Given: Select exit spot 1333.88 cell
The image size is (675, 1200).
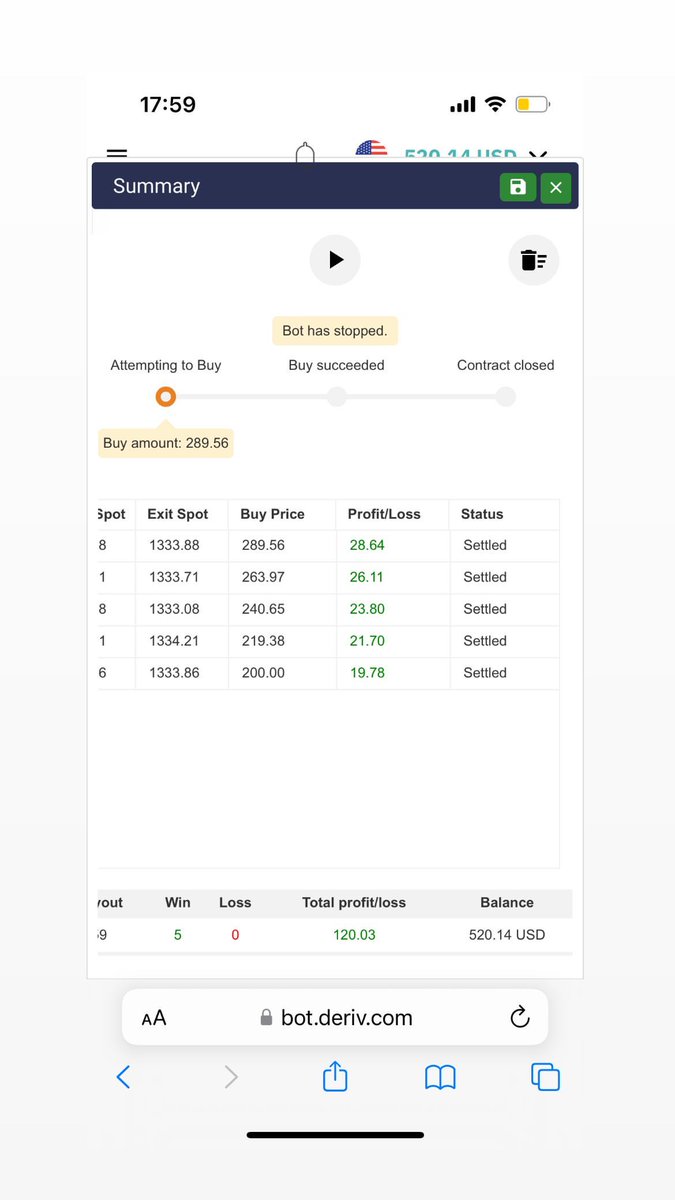Looking at the screenshot, I should (173, 545).
